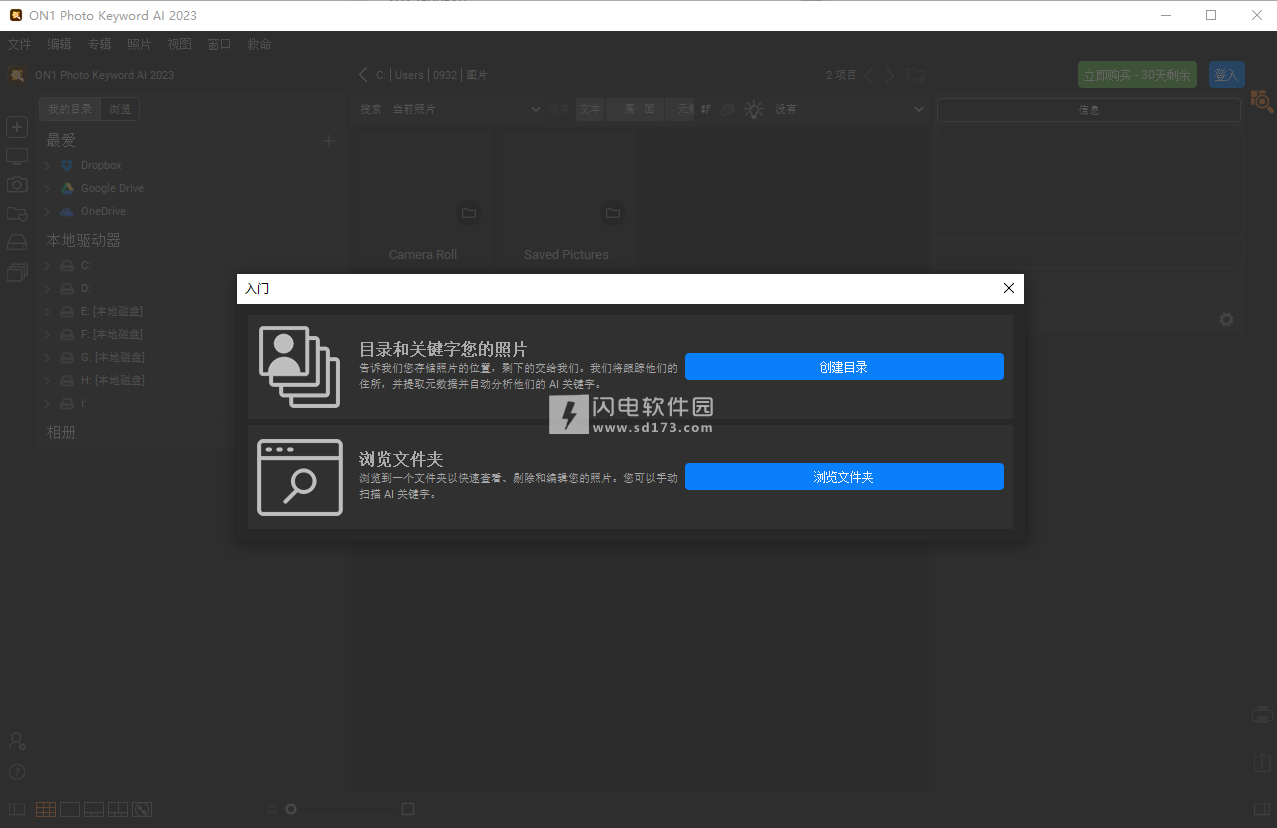Click the print icon on right edge
Screen dimensions: 1277x828
tap(1262, 715)
